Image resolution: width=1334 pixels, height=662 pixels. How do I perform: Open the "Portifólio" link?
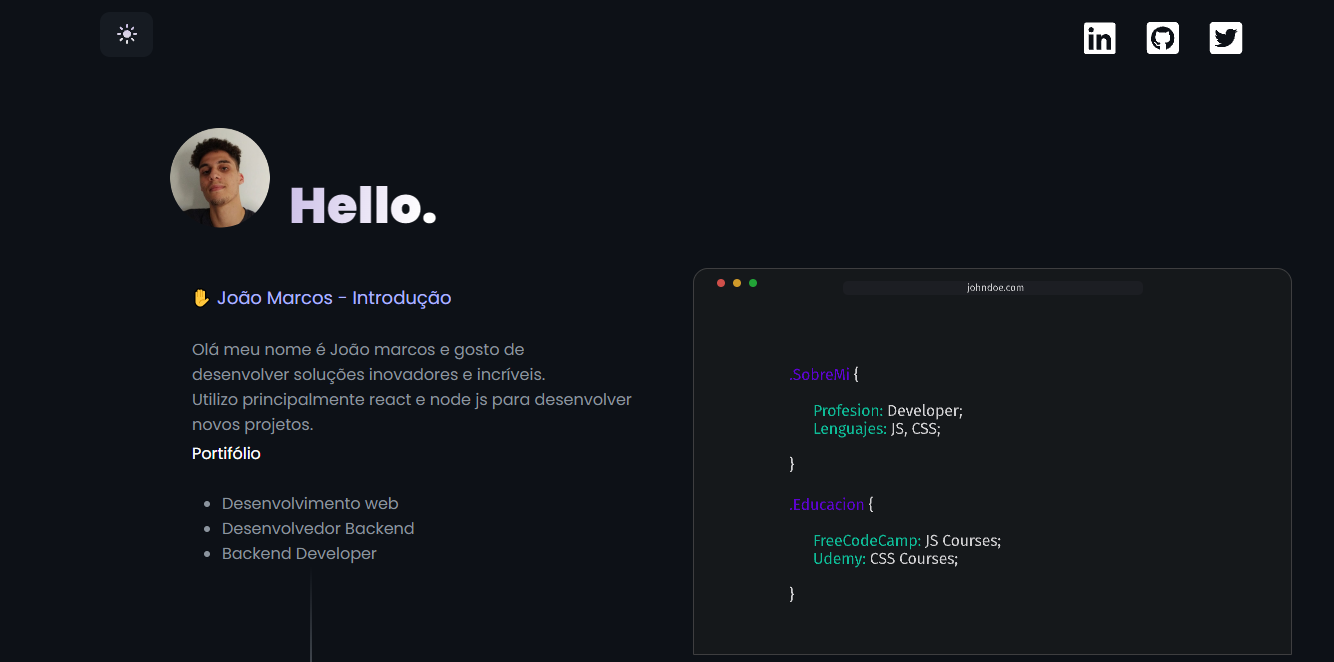pyautogui.click(x=226, y=453)
